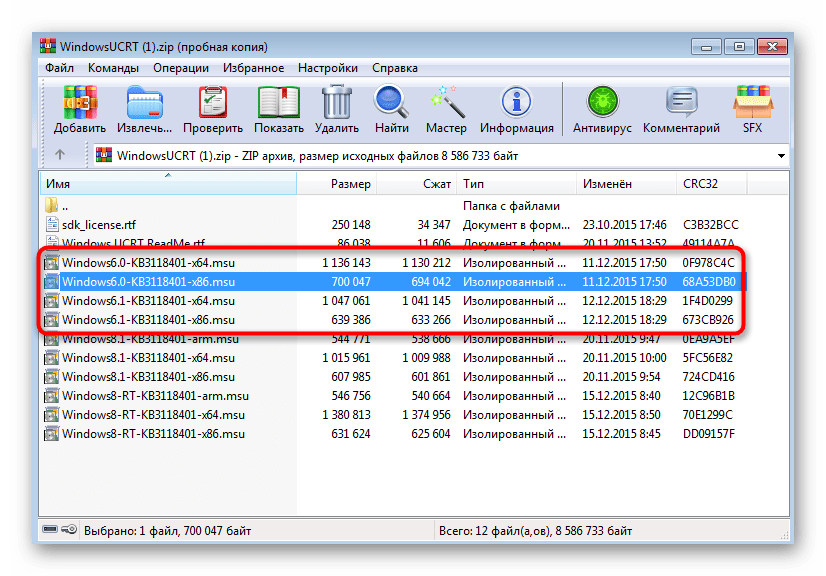Click CRC32 value C3B32BCC
The width and height of the screenshot is (826, 576).
(711, 224)
